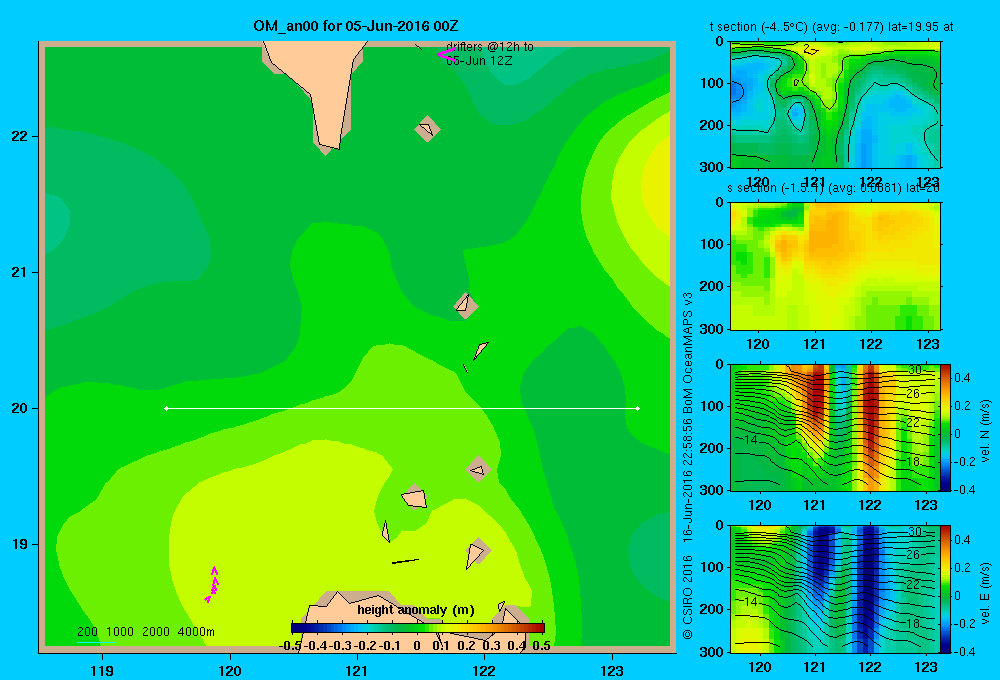Click the vel. E colorbar
Image resolution: width=1000 pixels, height=680 pixels.
point(945,589)
